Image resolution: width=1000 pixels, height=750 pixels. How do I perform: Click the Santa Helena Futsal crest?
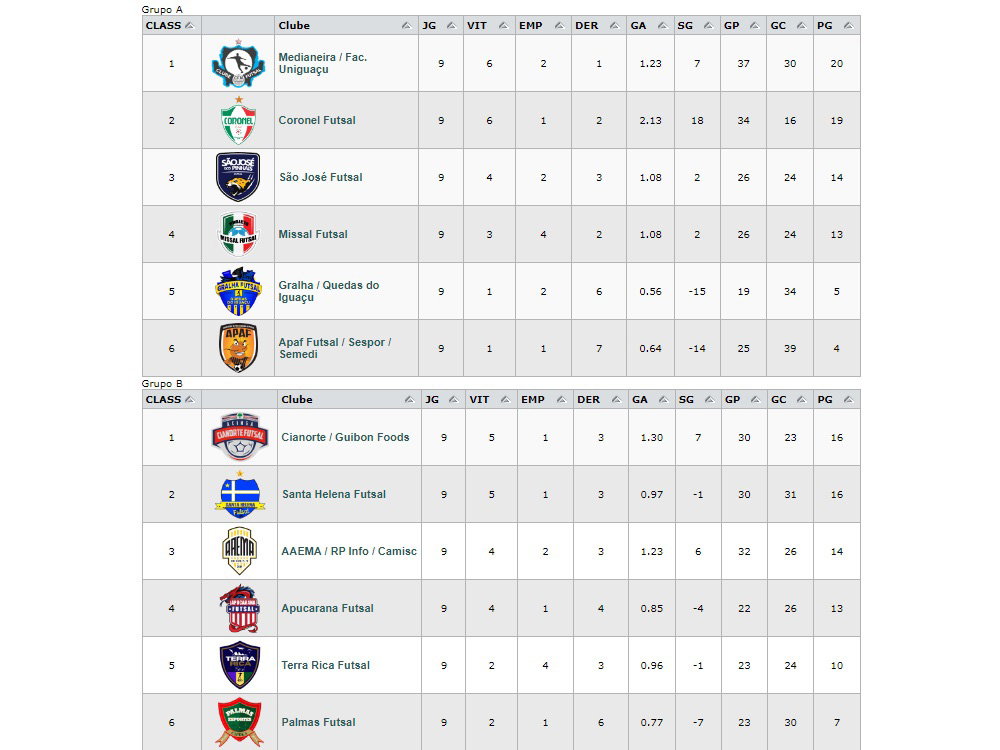click(x=239, y=494)
